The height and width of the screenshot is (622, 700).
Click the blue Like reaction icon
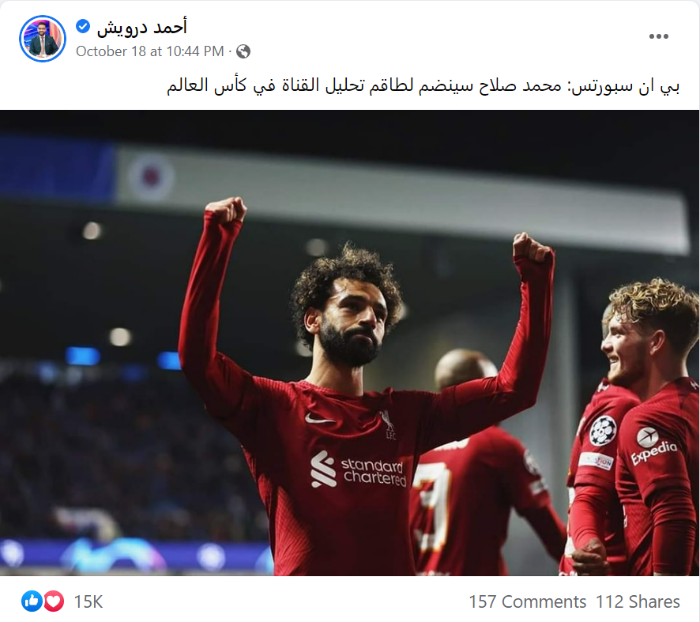click(x=32, y=601)
